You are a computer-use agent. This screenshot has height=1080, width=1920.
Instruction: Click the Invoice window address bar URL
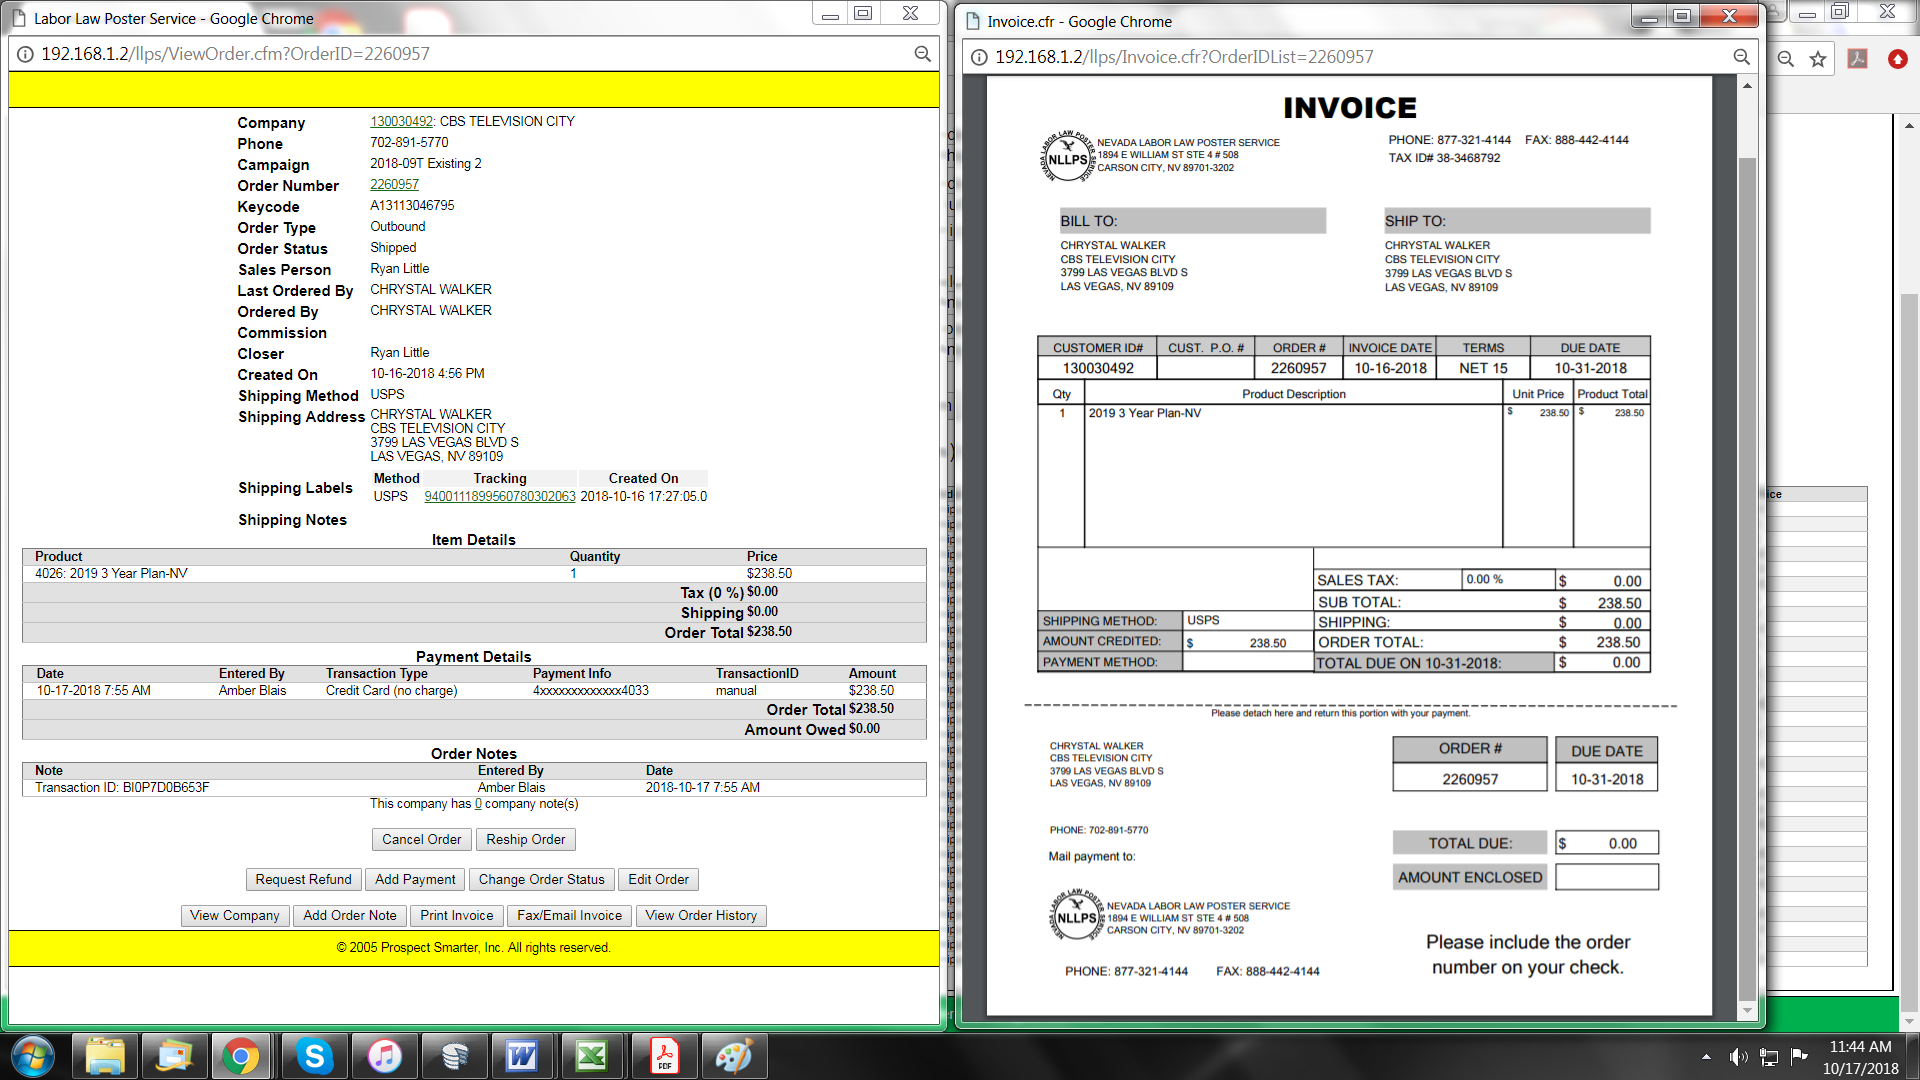pyautogui.click(x=1183, y=57)
